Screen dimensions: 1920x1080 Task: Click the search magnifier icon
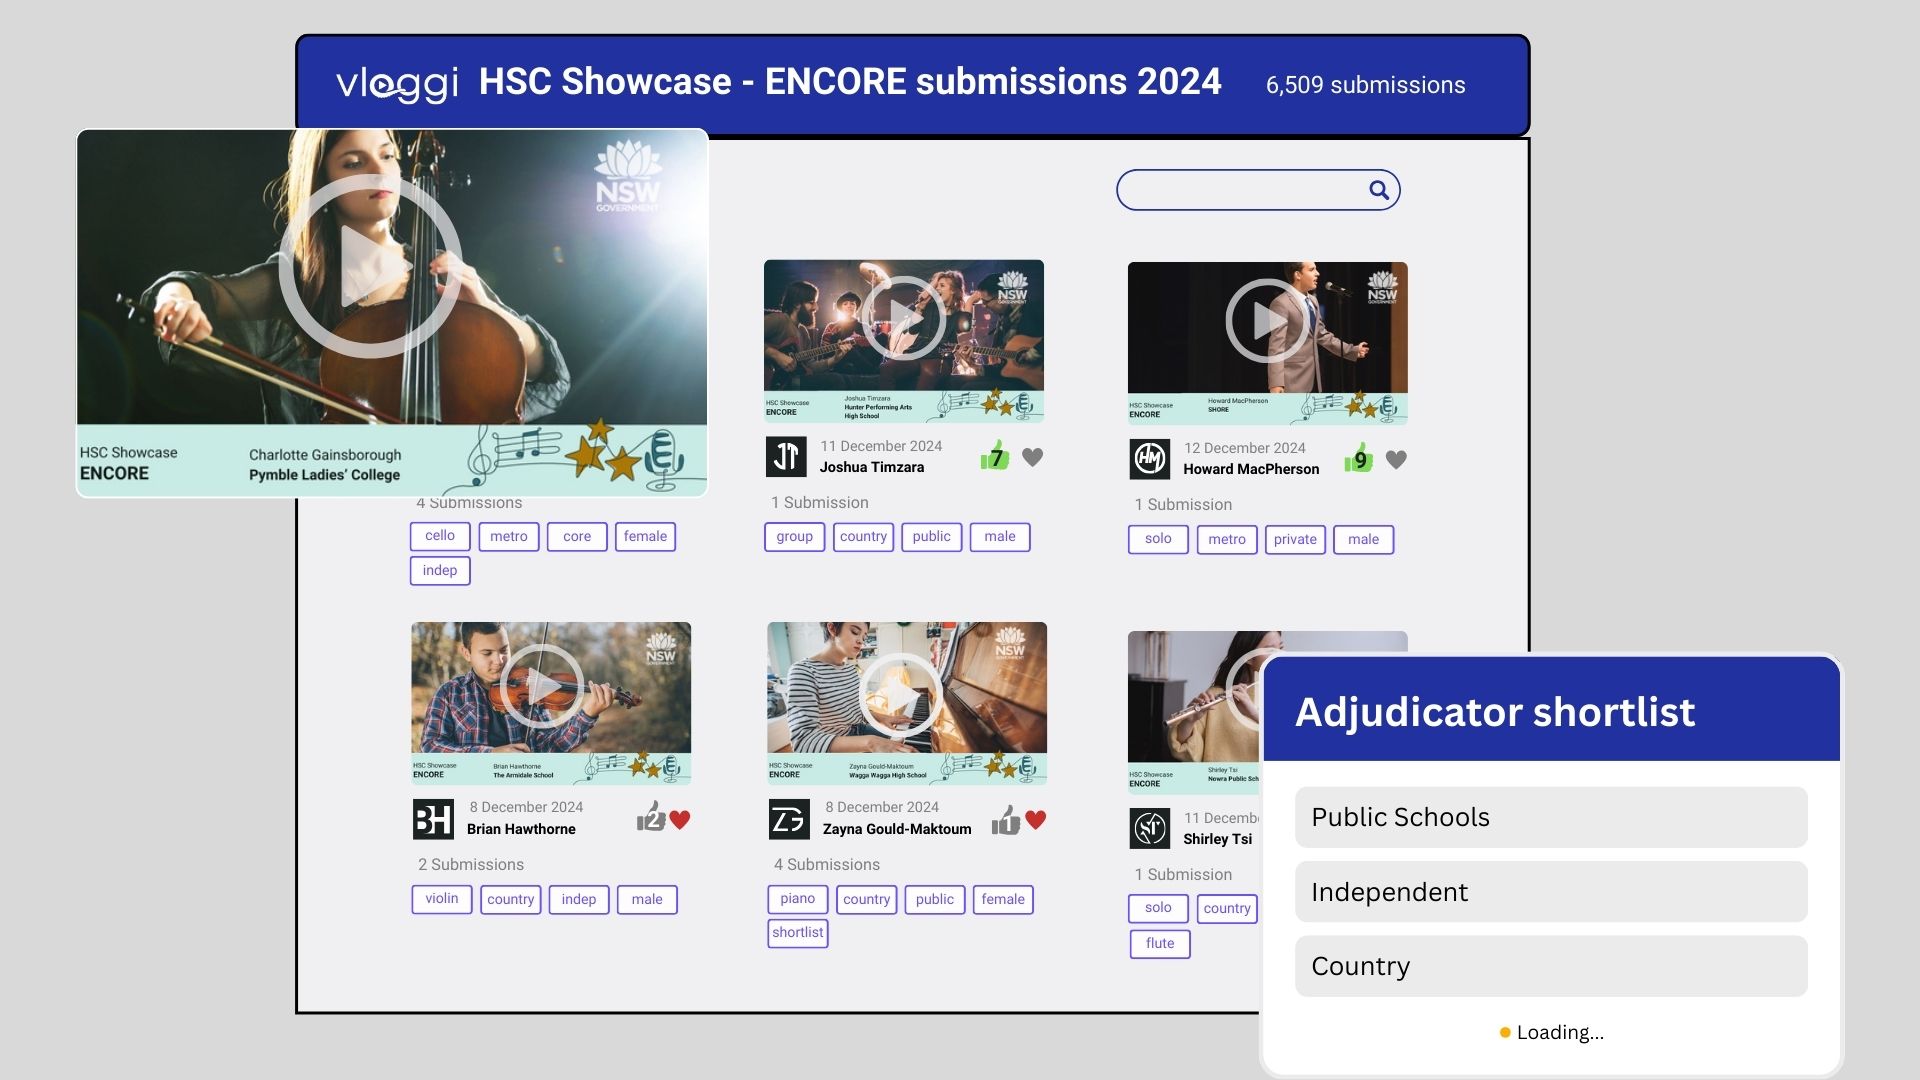(1378, 189)
